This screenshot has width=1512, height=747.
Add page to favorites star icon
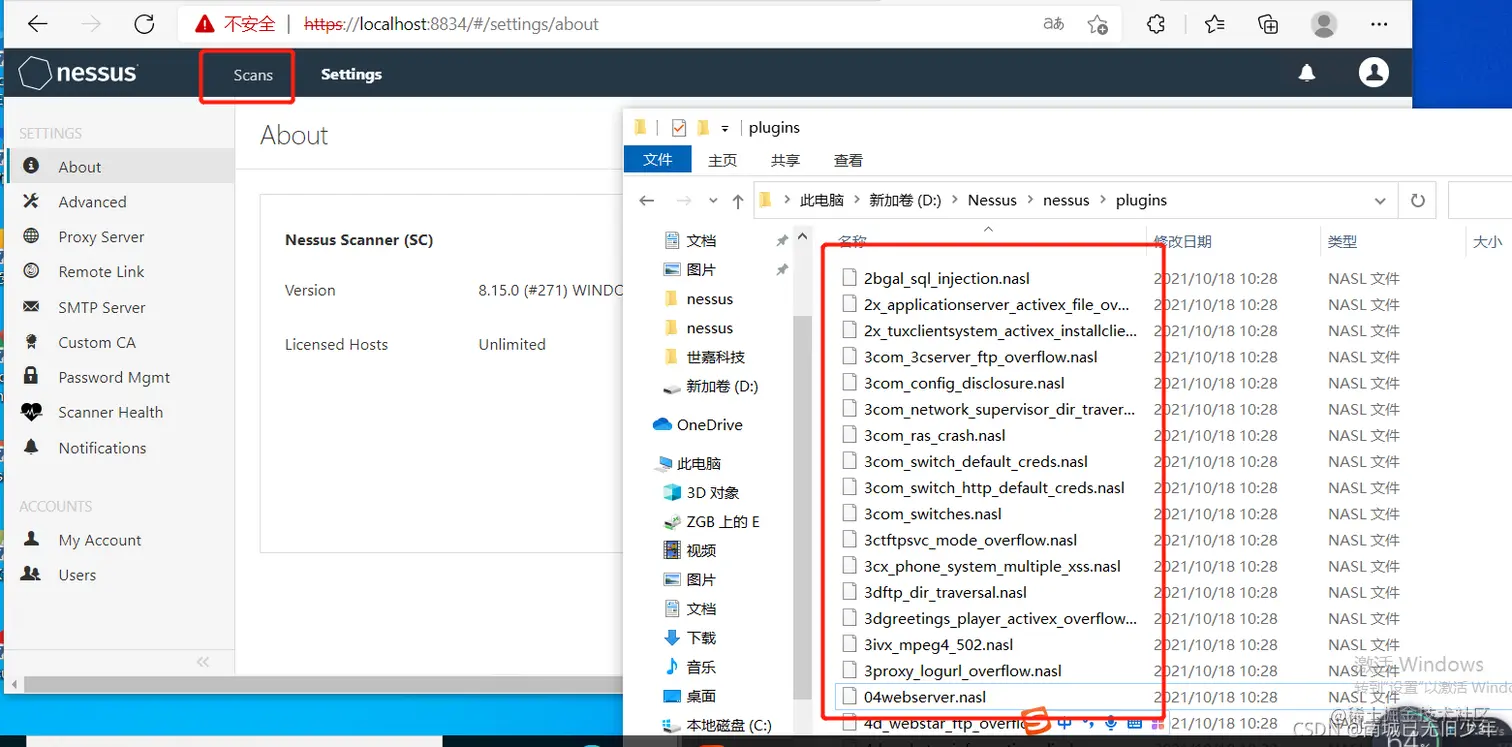click(x=1098, y=24)
